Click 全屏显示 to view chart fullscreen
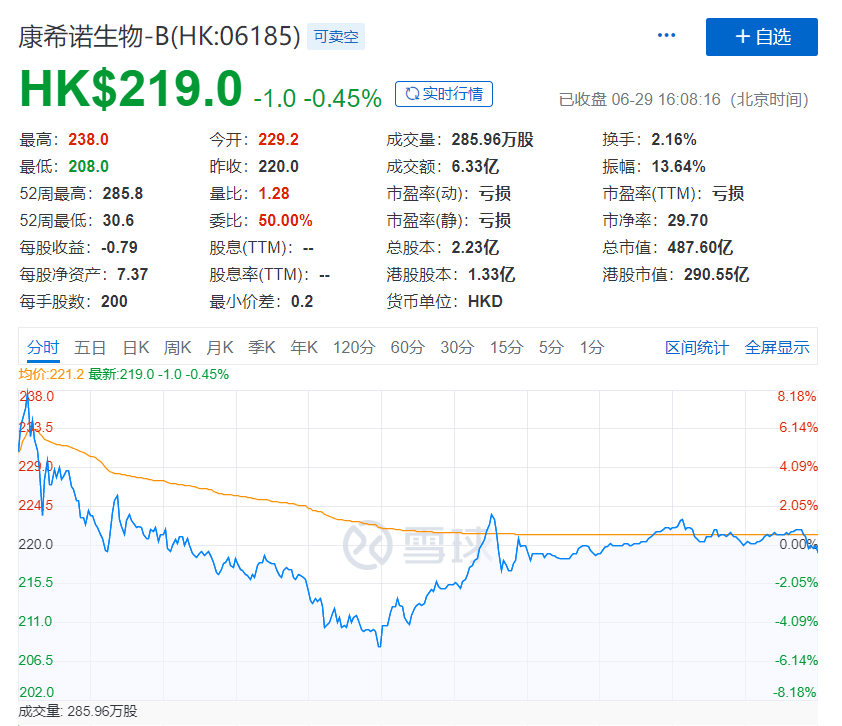This screenshot has height=726, width=842. (777, 348)
